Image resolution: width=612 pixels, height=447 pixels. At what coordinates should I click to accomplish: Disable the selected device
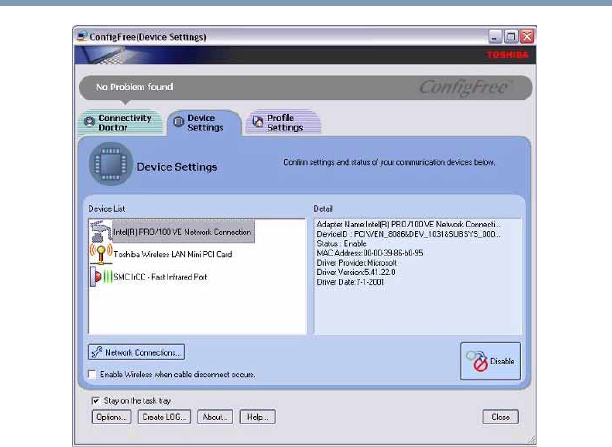(490, 360)
